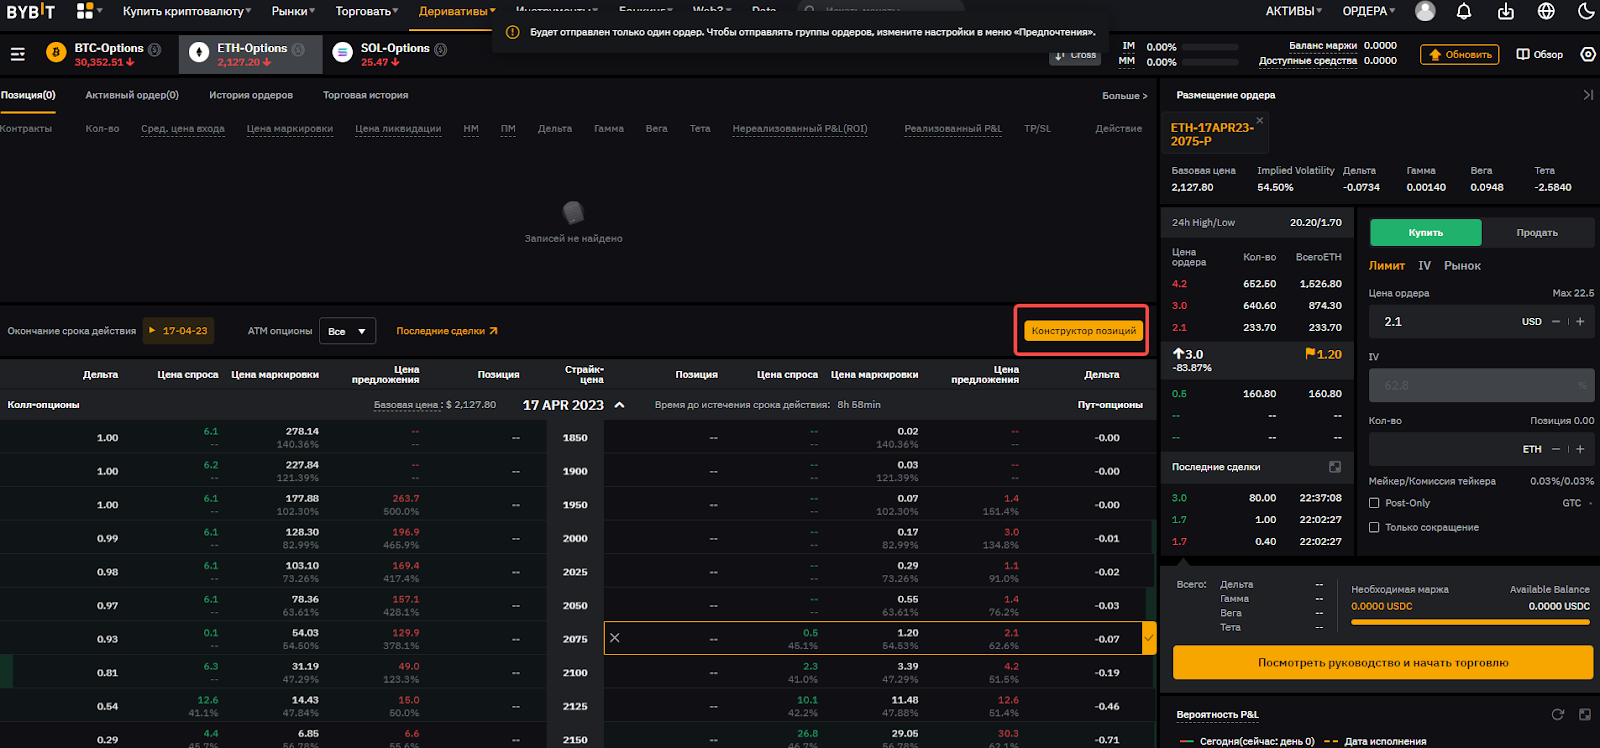Screen dimensions: 1600x748
Task: Open language selection globe icon
Action: click(x=1546, y=12)
